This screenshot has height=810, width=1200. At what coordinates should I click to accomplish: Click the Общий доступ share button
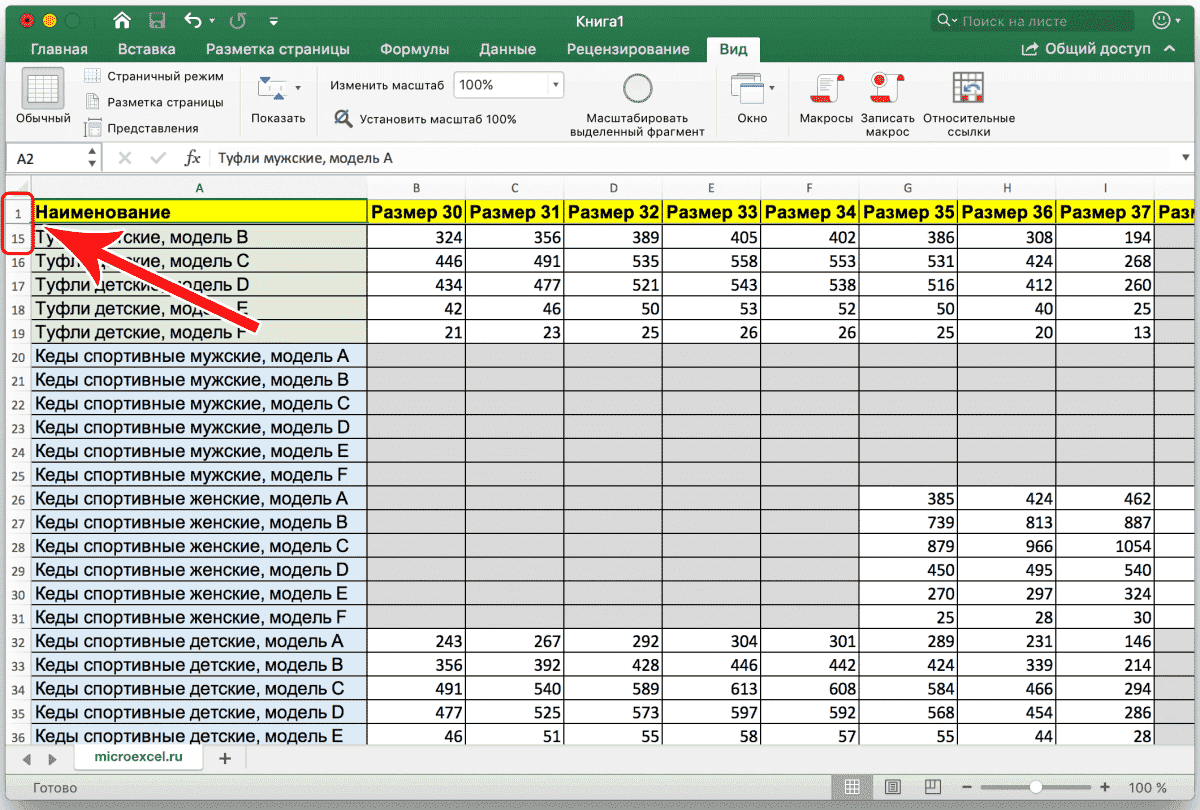pos(1087,49)
